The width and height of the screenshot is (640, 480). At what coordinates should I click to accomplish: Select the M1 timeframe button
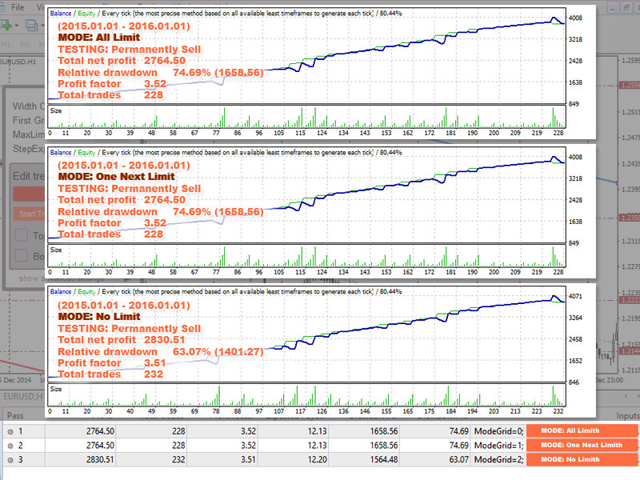pyautogui.click(x=7, y=44)
